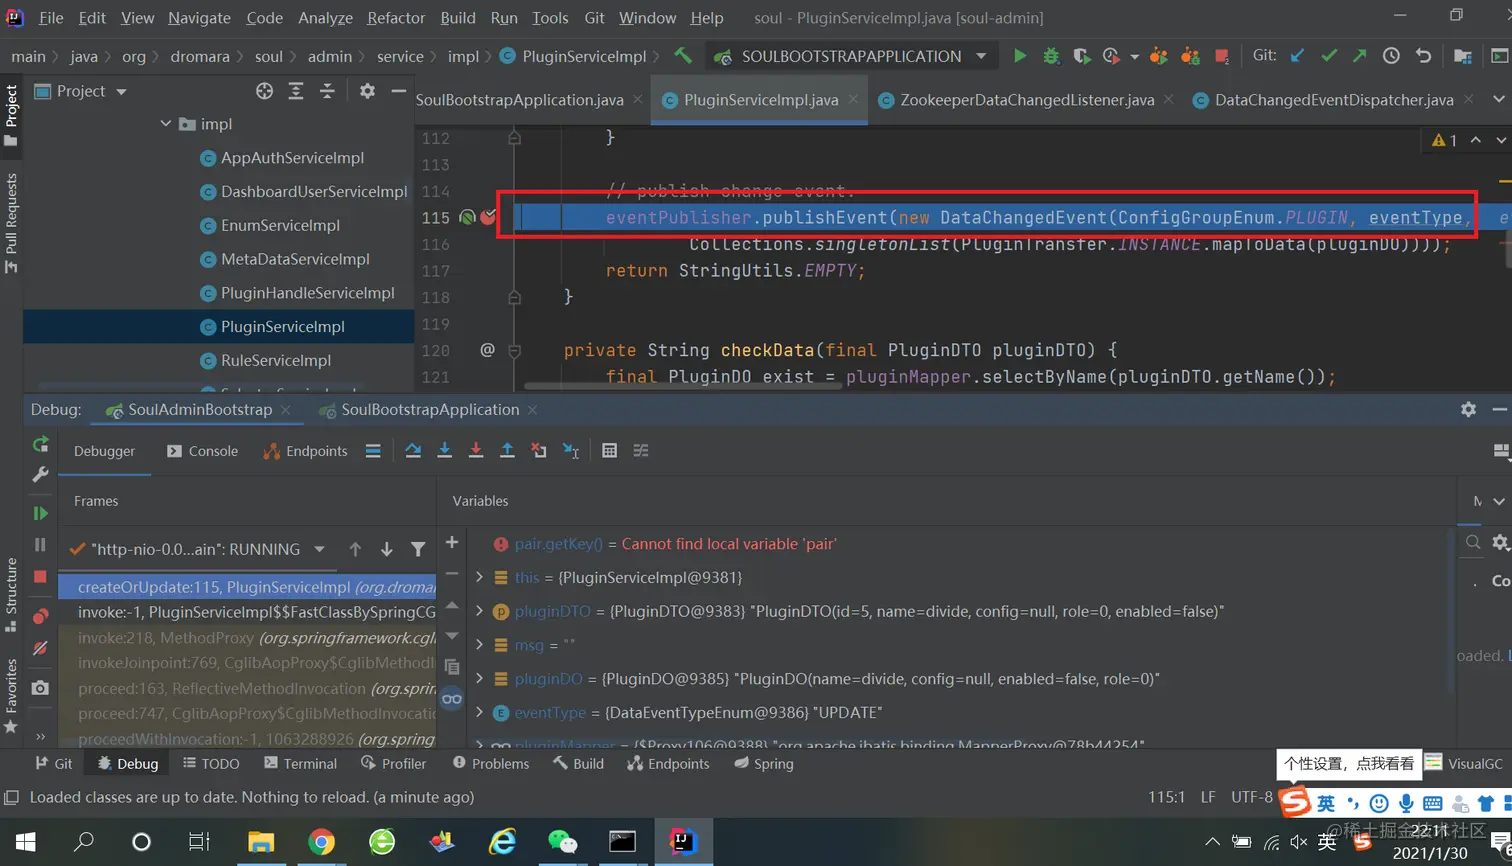Viewport: 1512px width, 866px height.
Task: Add a new watch with plus icon
Action: [x=452, y=542]
